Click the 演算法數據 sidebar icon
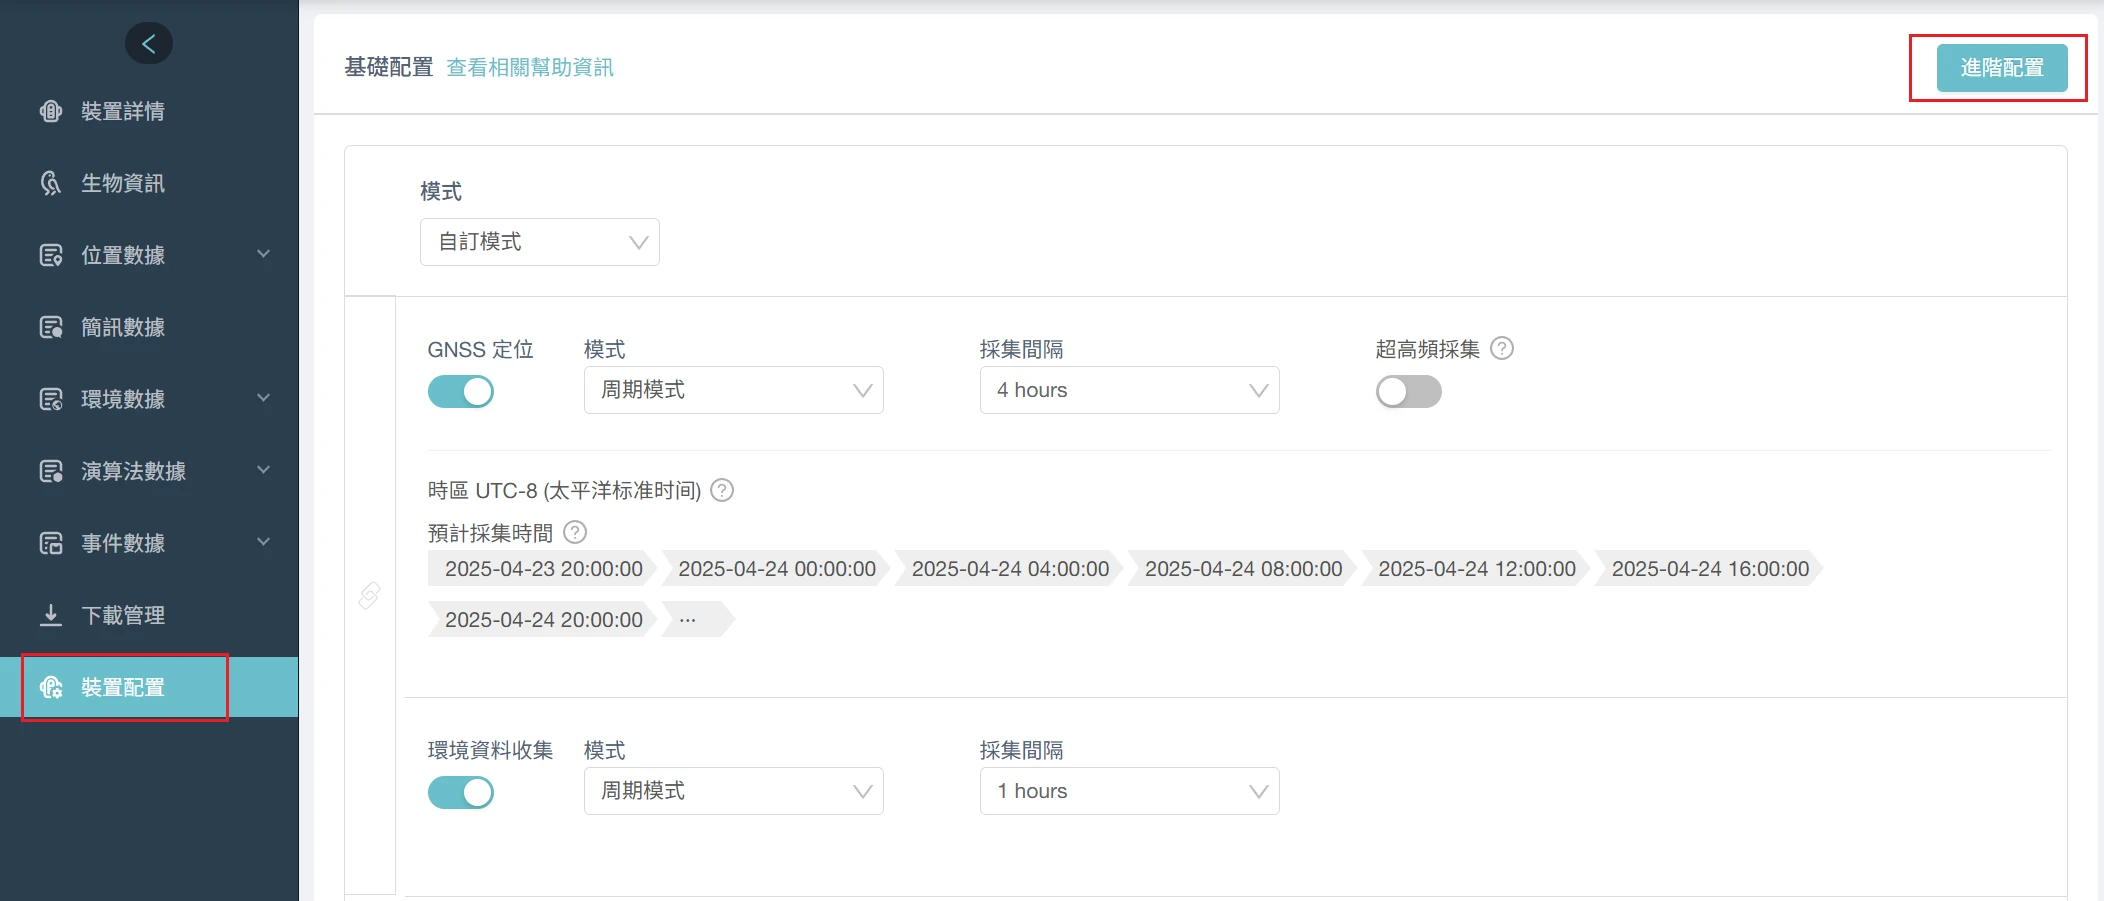This screenshot has height=901, width=2104. (51, 471)
